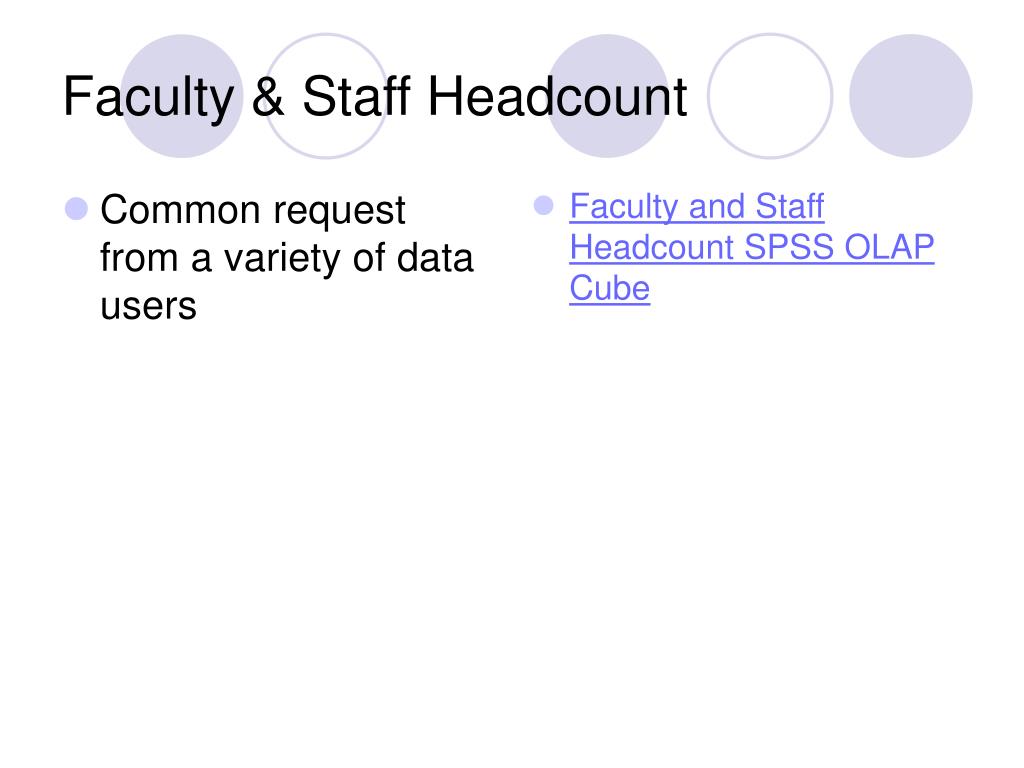The image size is (1024, 768).
Task: Click the words SPSS OLAP in the link
Action: point(839,248)
